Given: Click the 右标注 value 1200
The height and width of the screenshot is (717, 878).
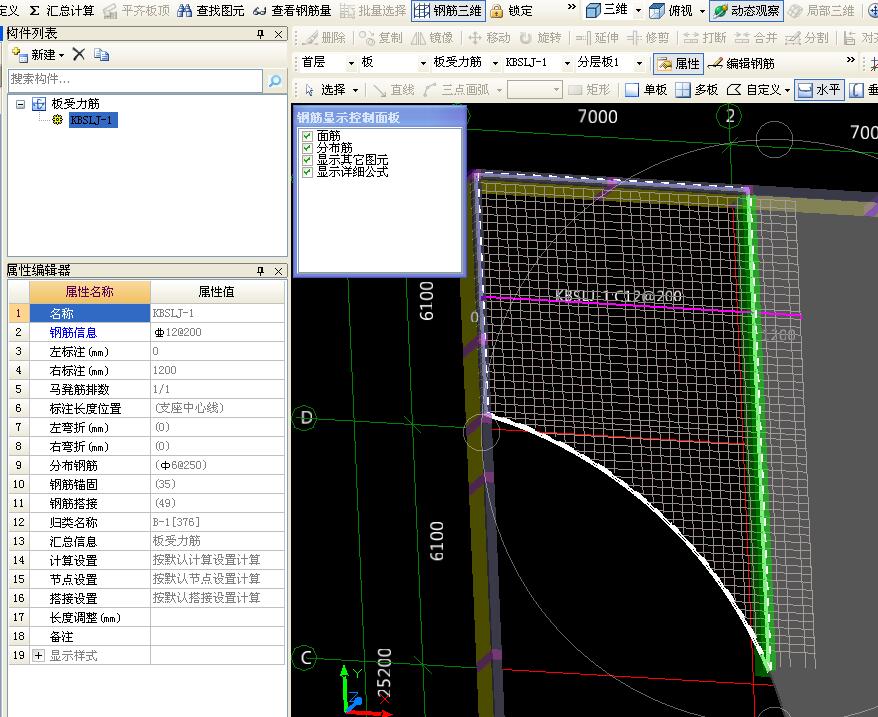Looking at the screenshot, I should [218, 371].
